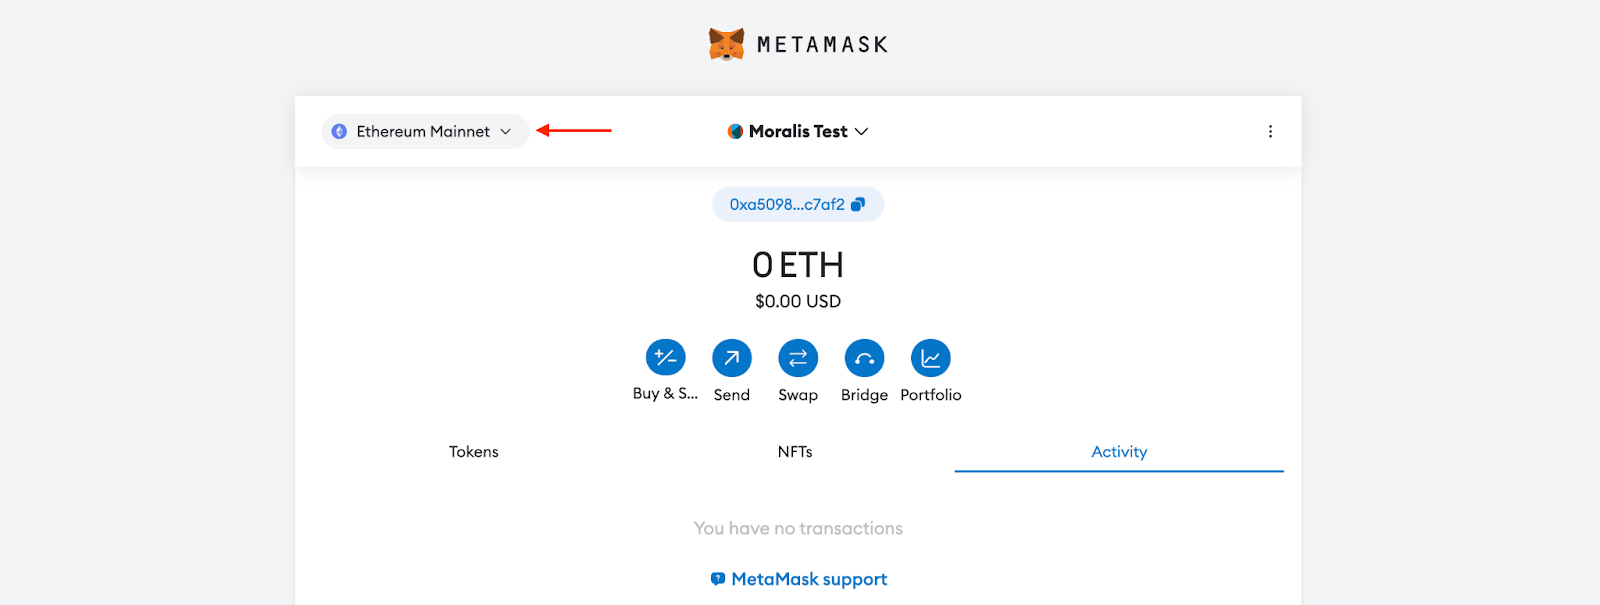1600x605 pixels.
Task: Click the MetaMask fox logo
Action: point(725,43)
